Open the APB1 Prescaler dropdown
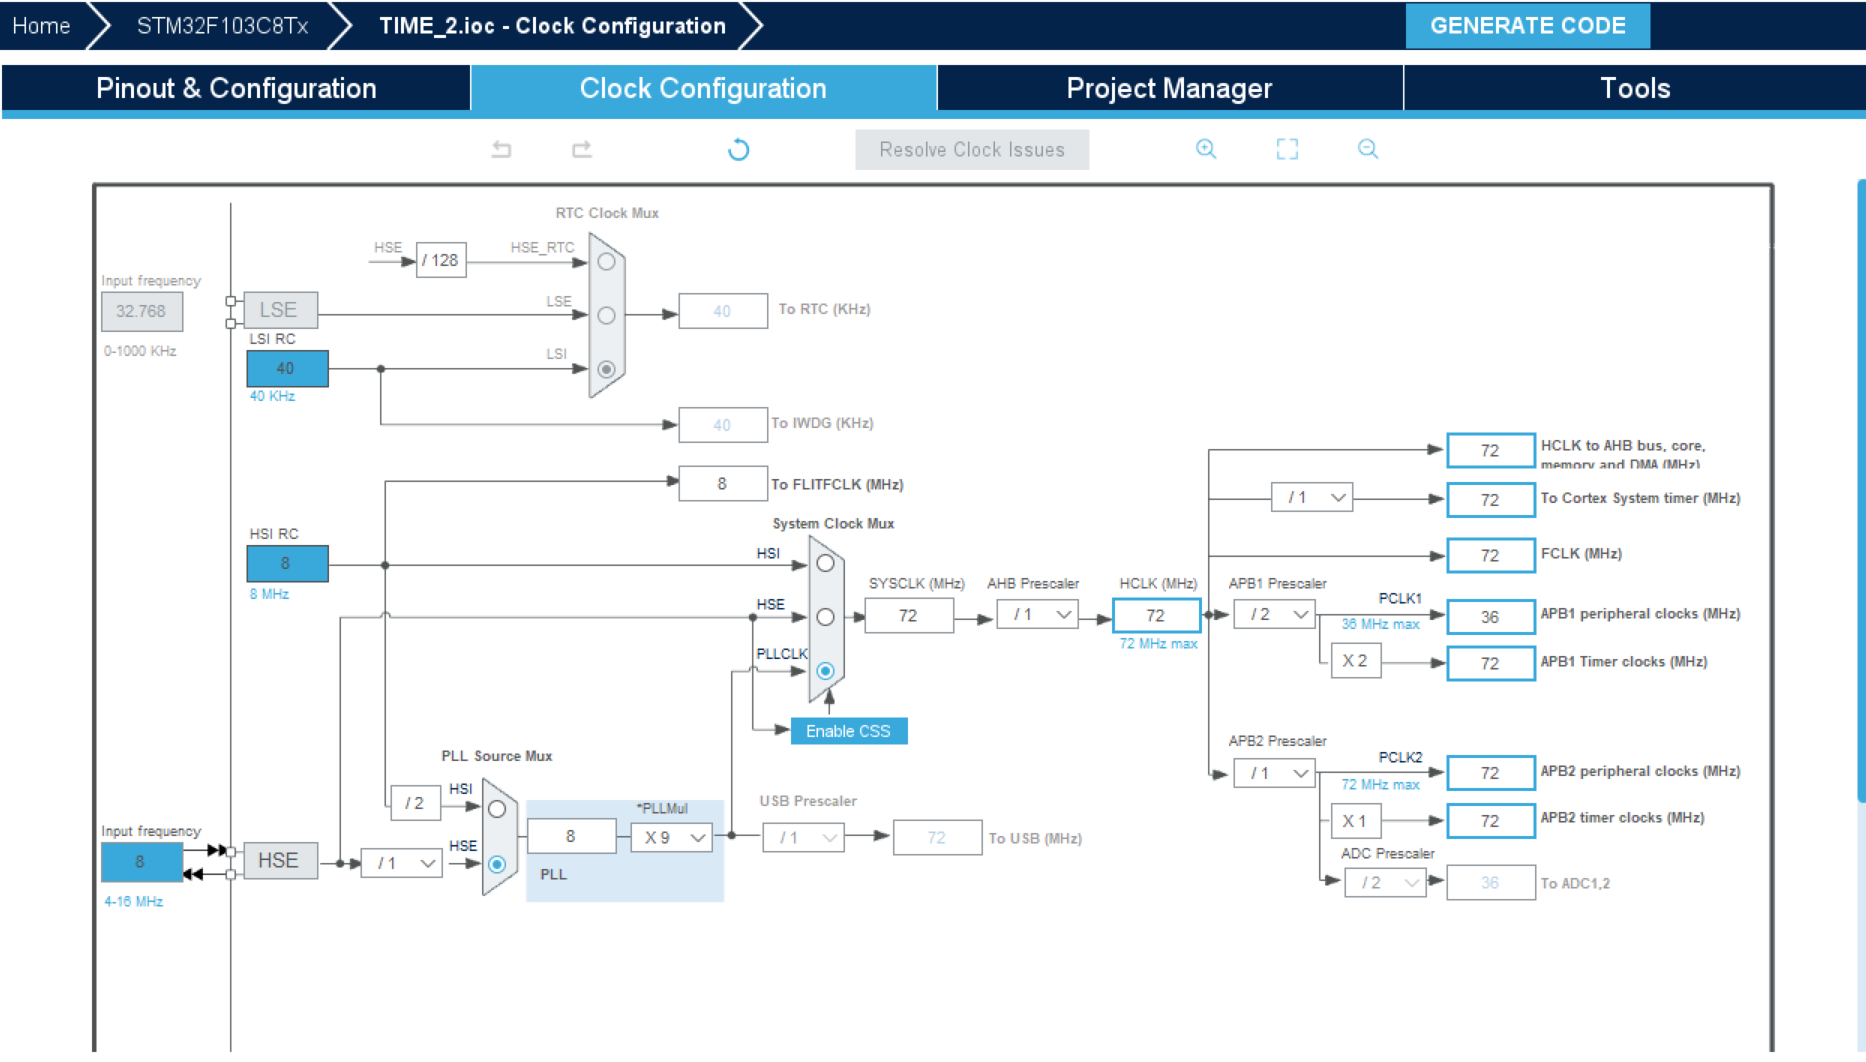This screenshot has height=1062, width=1866. pos(1275,615)
